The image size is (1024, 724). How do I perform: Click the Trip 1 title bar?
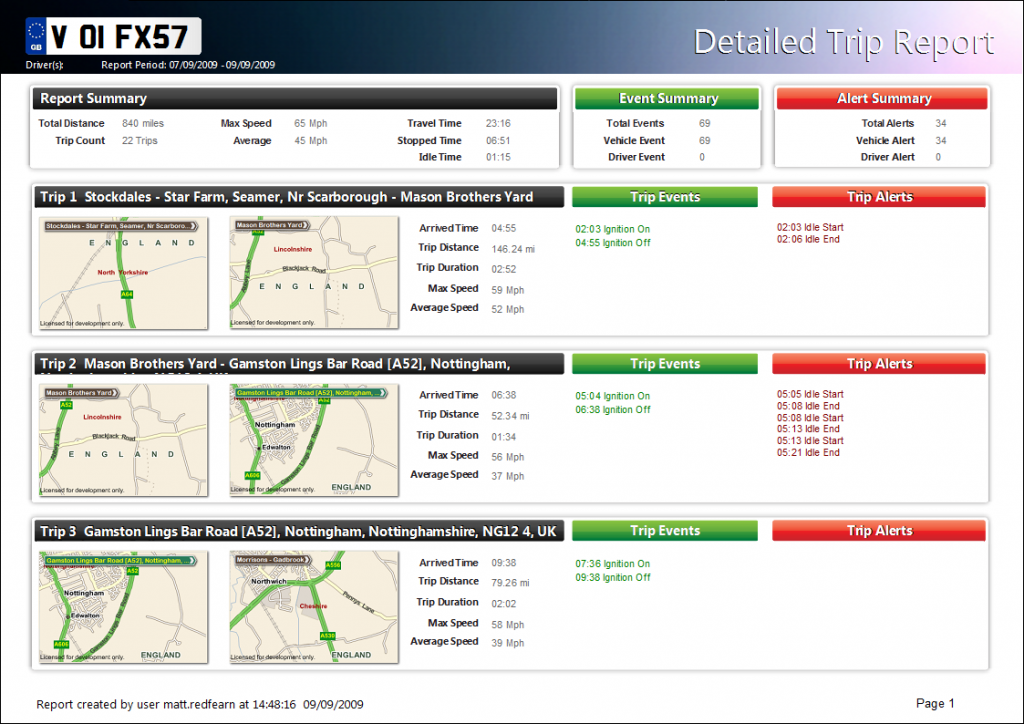click(x=299, y=197)
